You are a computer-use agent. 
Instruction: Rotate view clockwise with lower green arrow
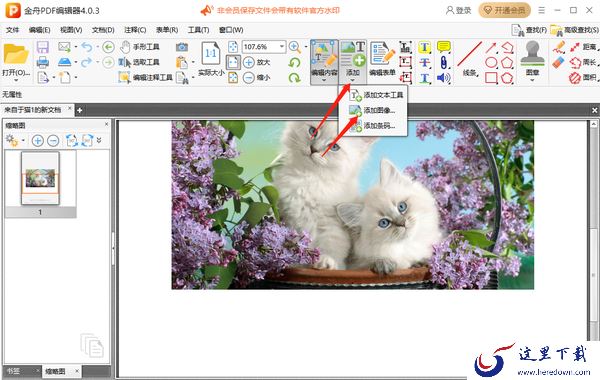295,78
